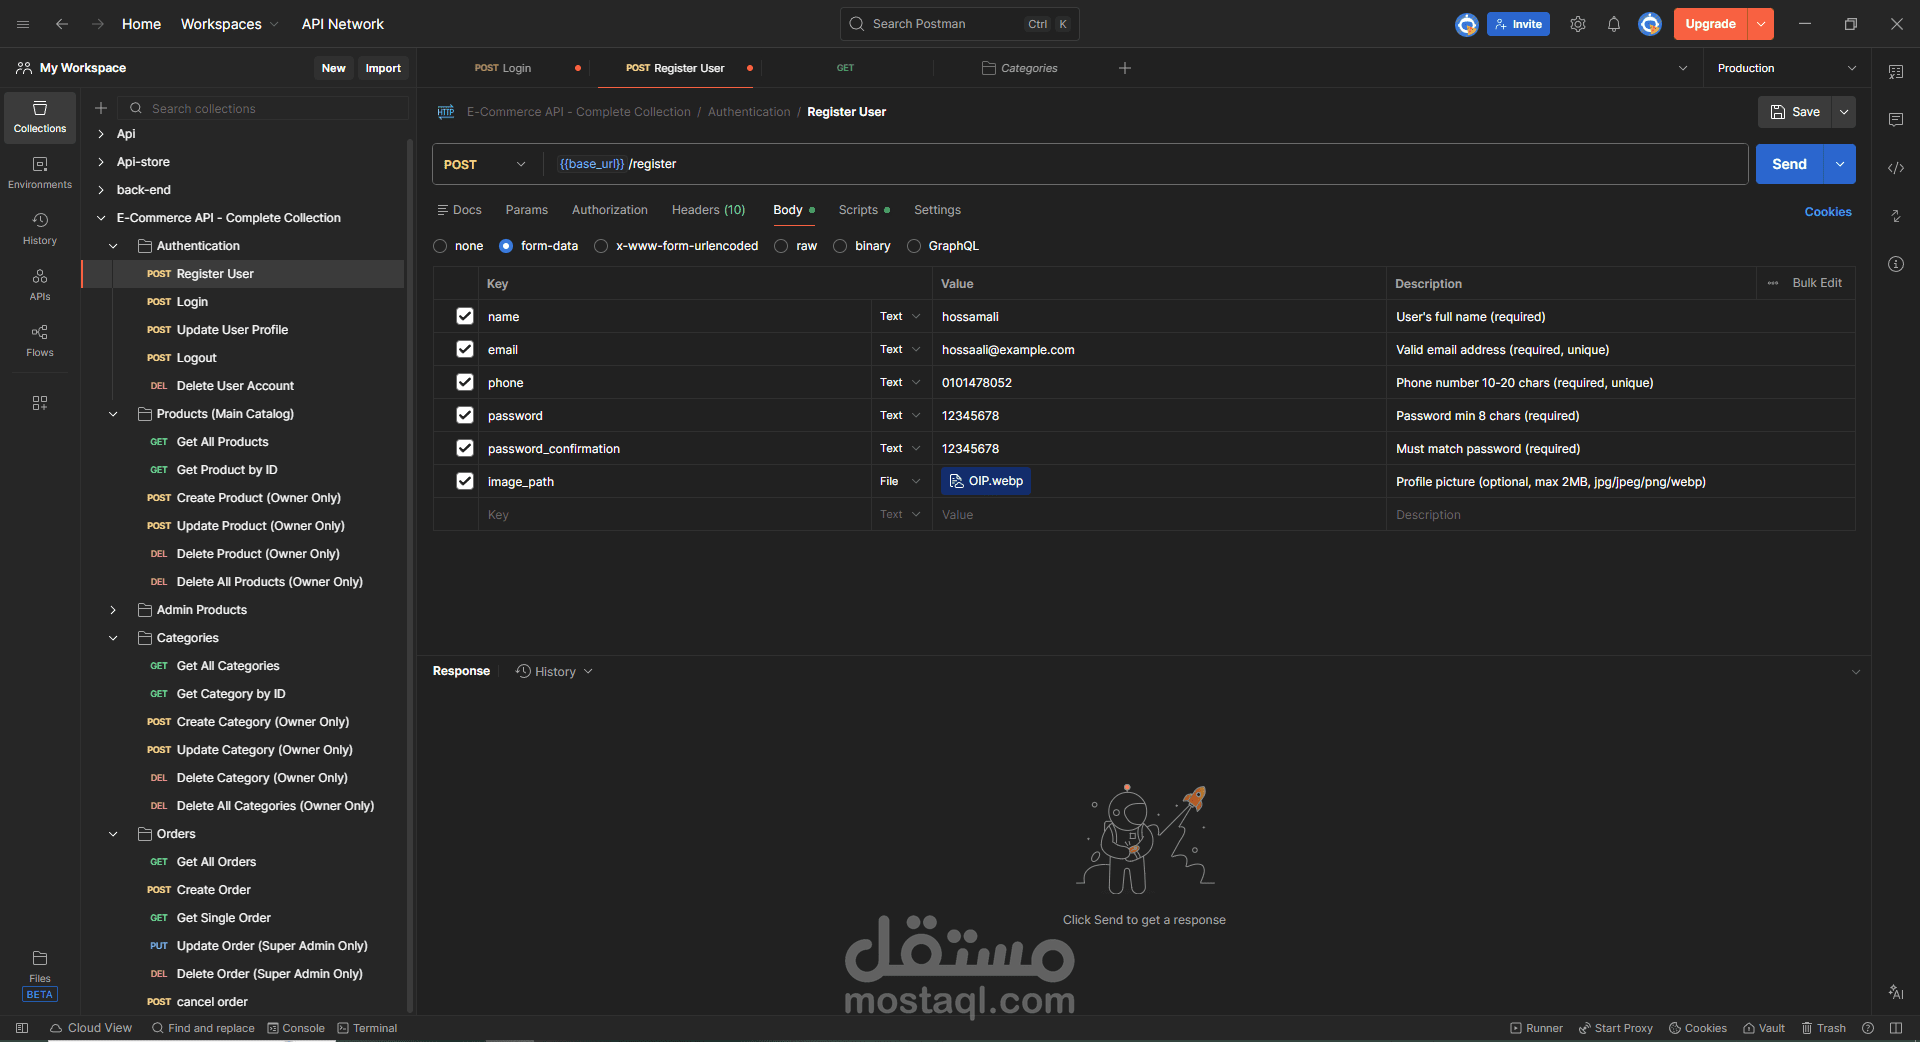Screen dimensions: 1920x1042
Task: Open the documentation pane icon
Action: [x=1896, y=72]
